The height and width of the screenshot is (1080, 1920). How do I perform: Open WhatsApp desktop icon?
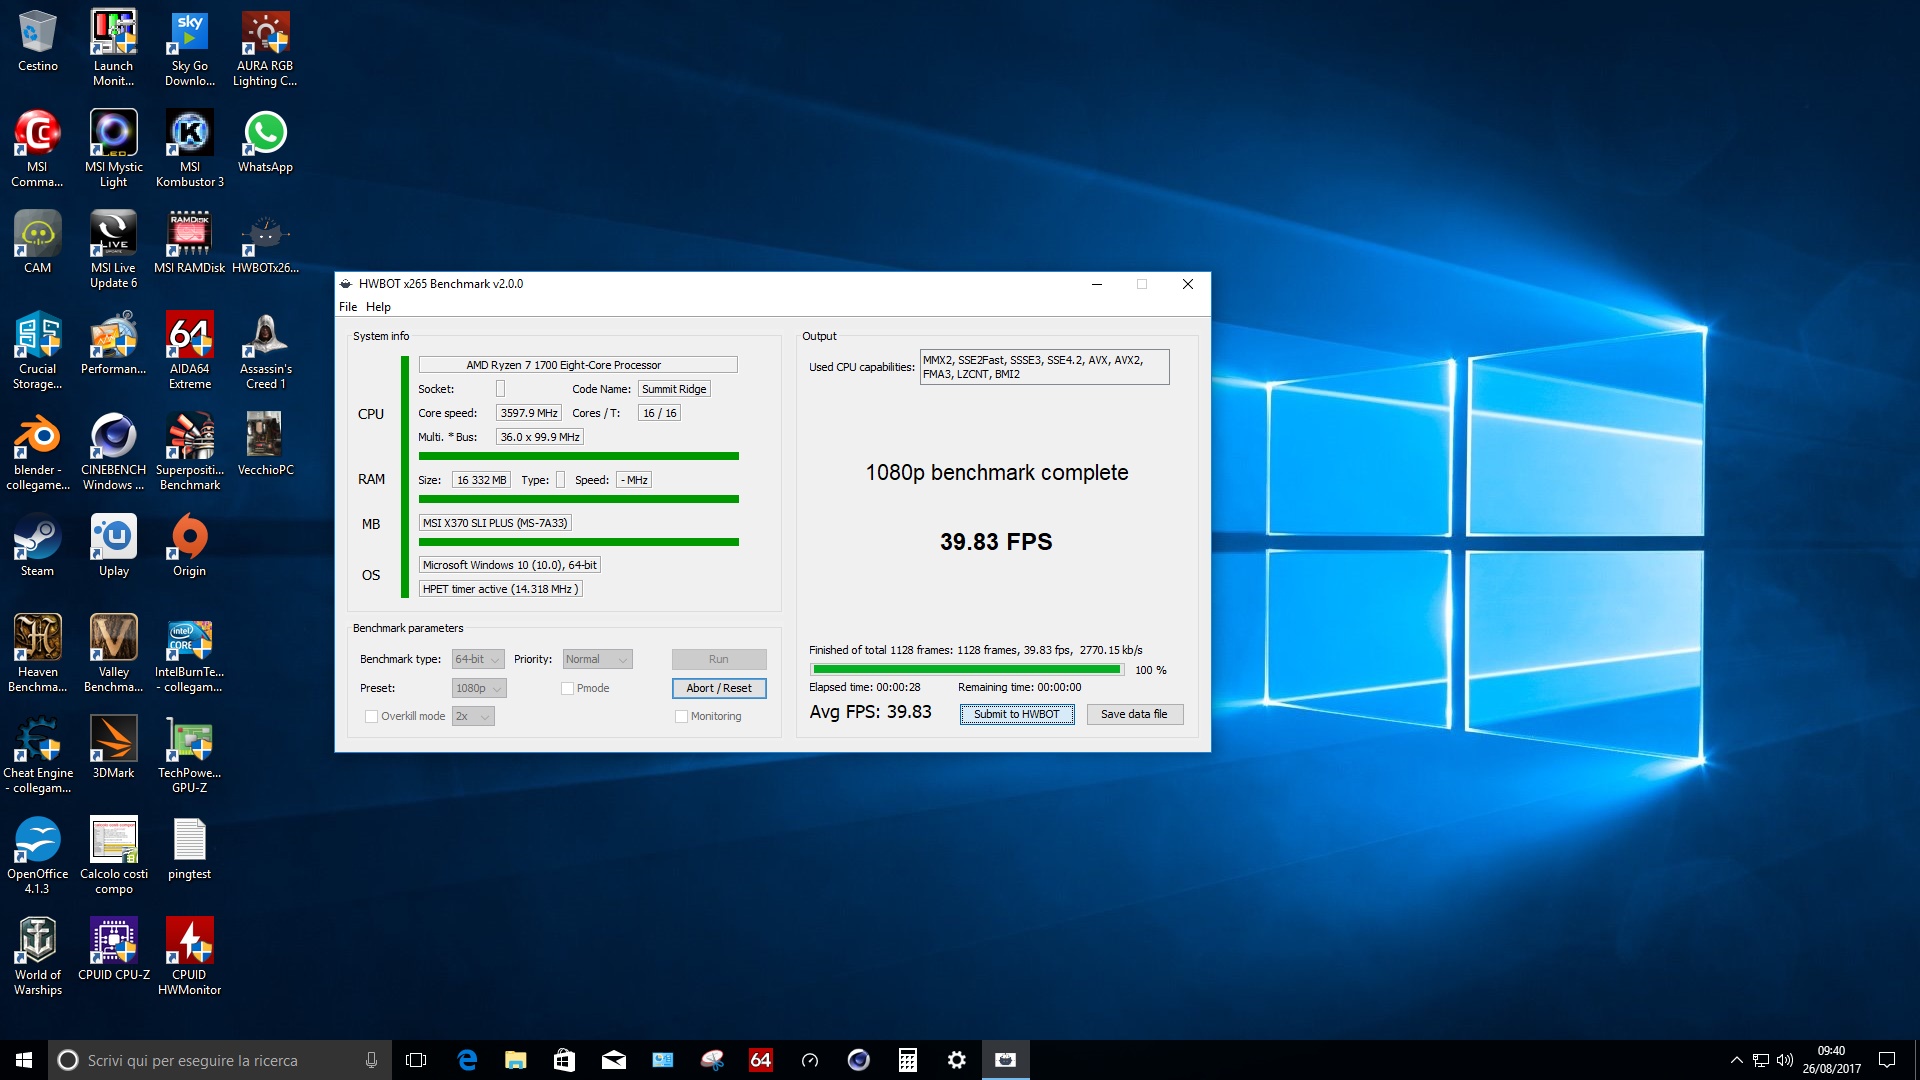265,142
